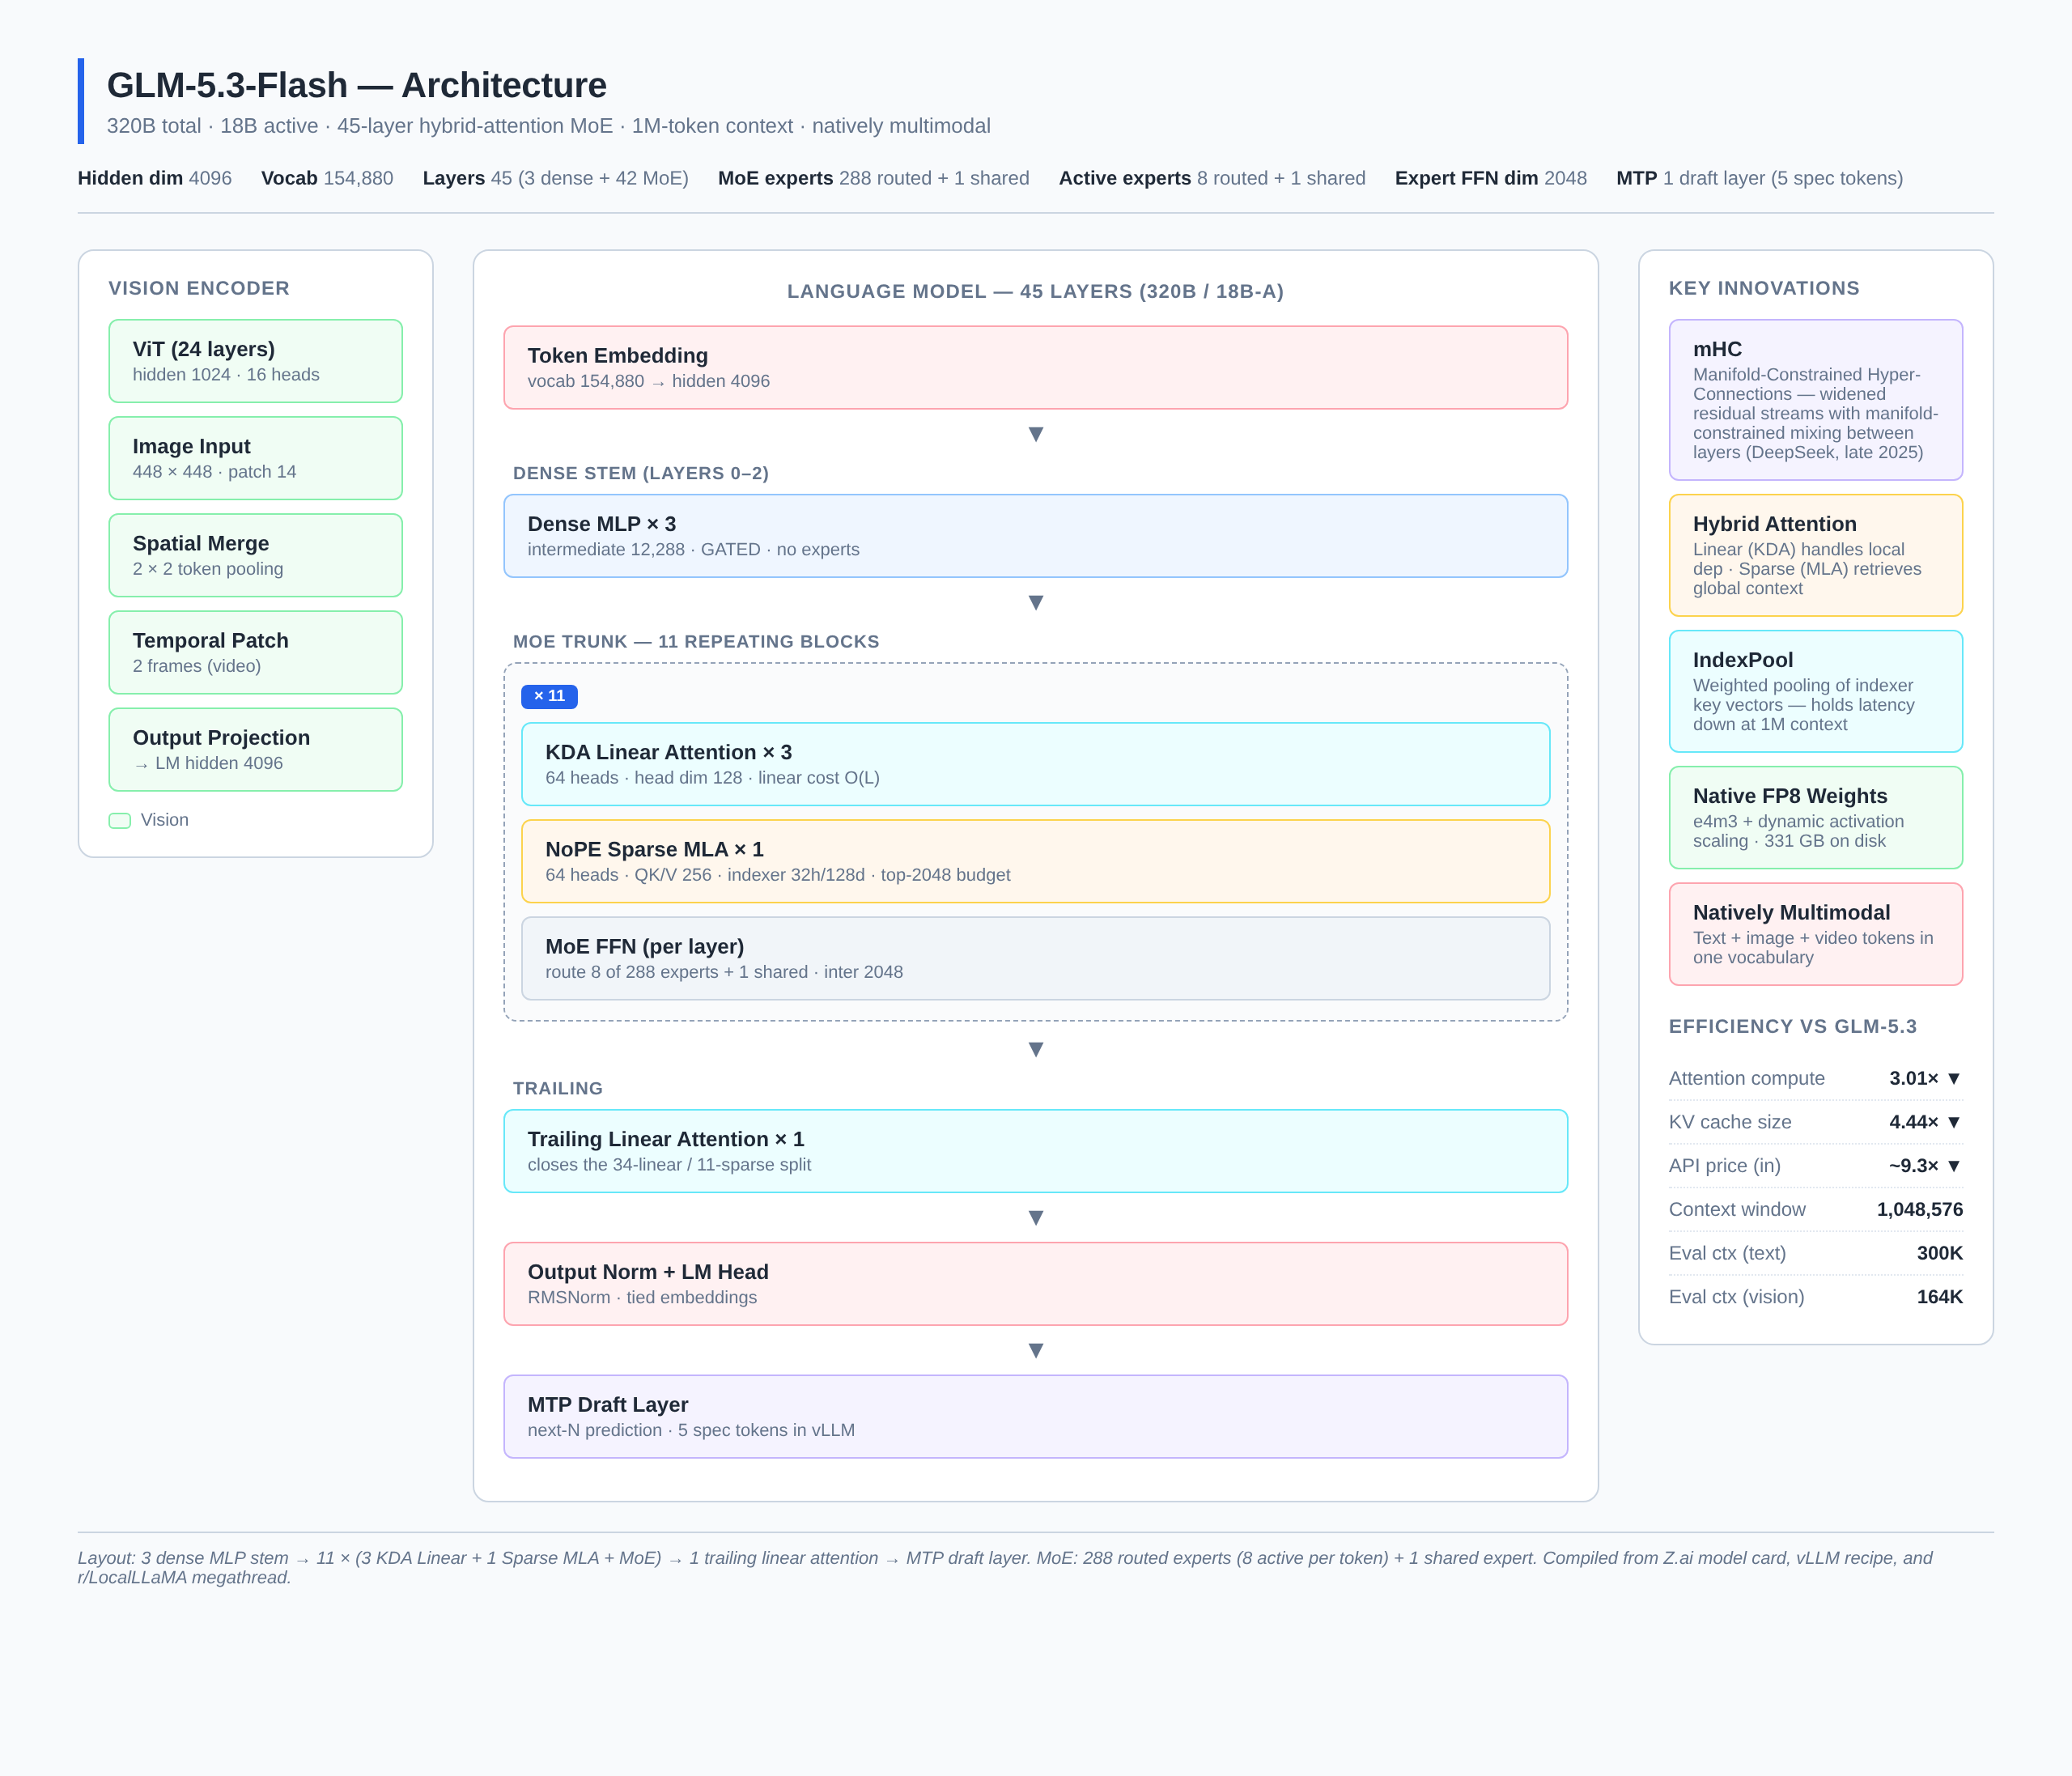
Task: Click the TRAILING section label
Action: 557,1088
